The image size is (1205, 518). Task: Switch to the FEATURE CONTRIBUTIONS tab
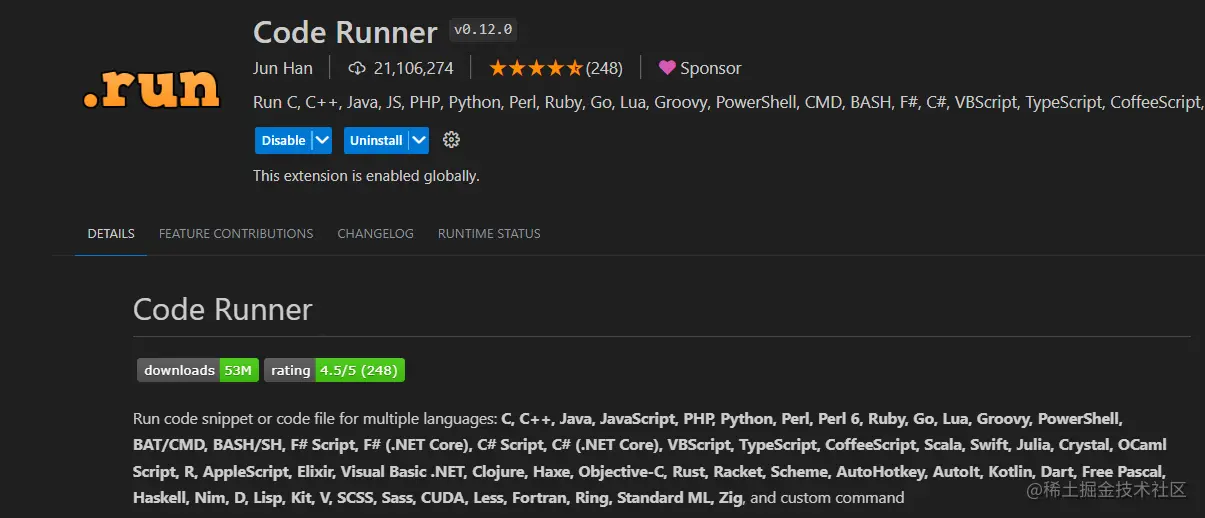coord(236,233)
